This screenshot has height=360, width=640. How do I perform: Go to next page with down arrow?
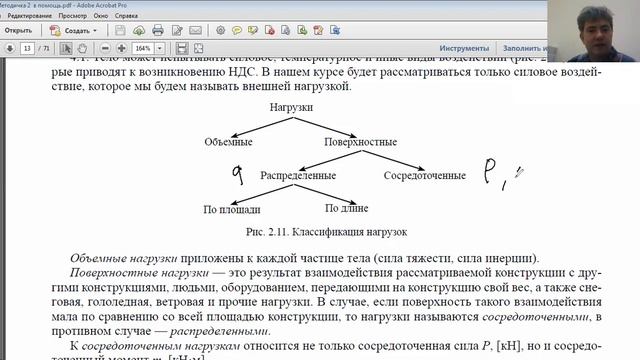(10, 49)
